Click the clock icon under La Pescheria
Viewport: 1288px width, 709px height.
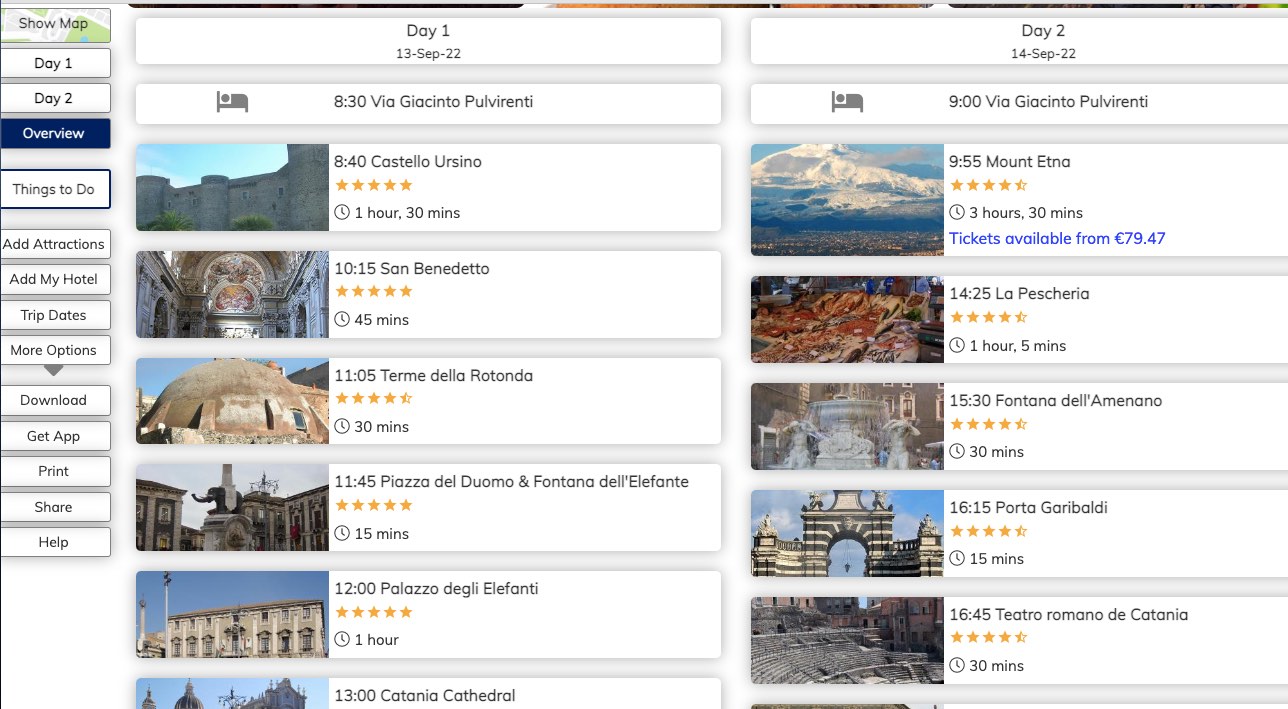coord(957,346)
